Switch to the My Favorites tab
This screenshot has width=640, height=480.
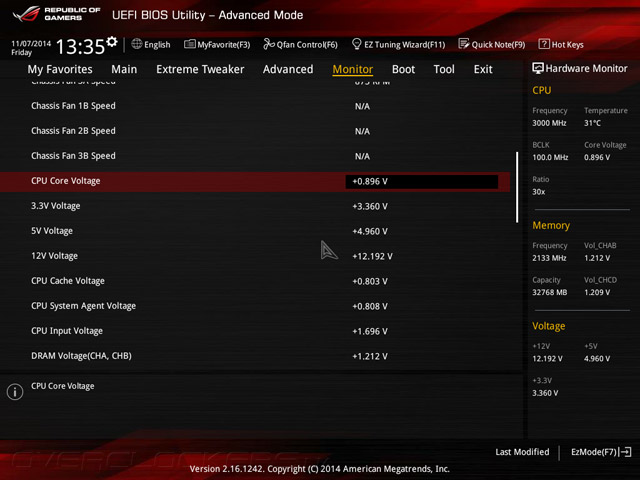(x=60, y=69)
